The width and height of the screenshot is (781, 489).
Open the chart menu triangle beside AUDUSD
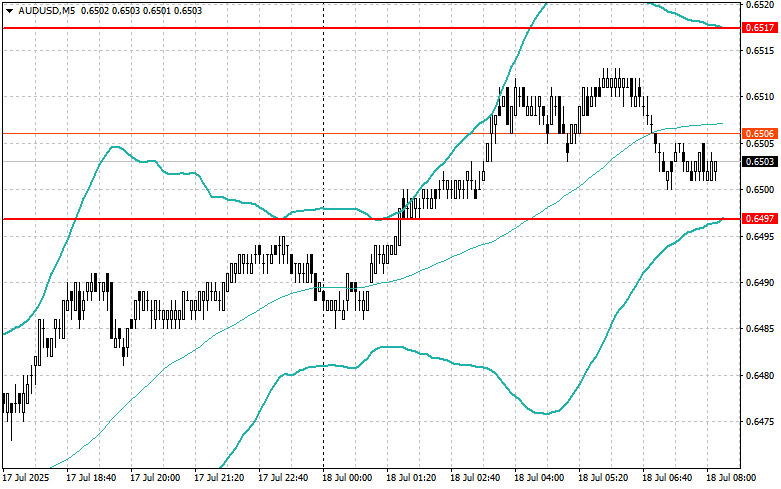point(9,11)
